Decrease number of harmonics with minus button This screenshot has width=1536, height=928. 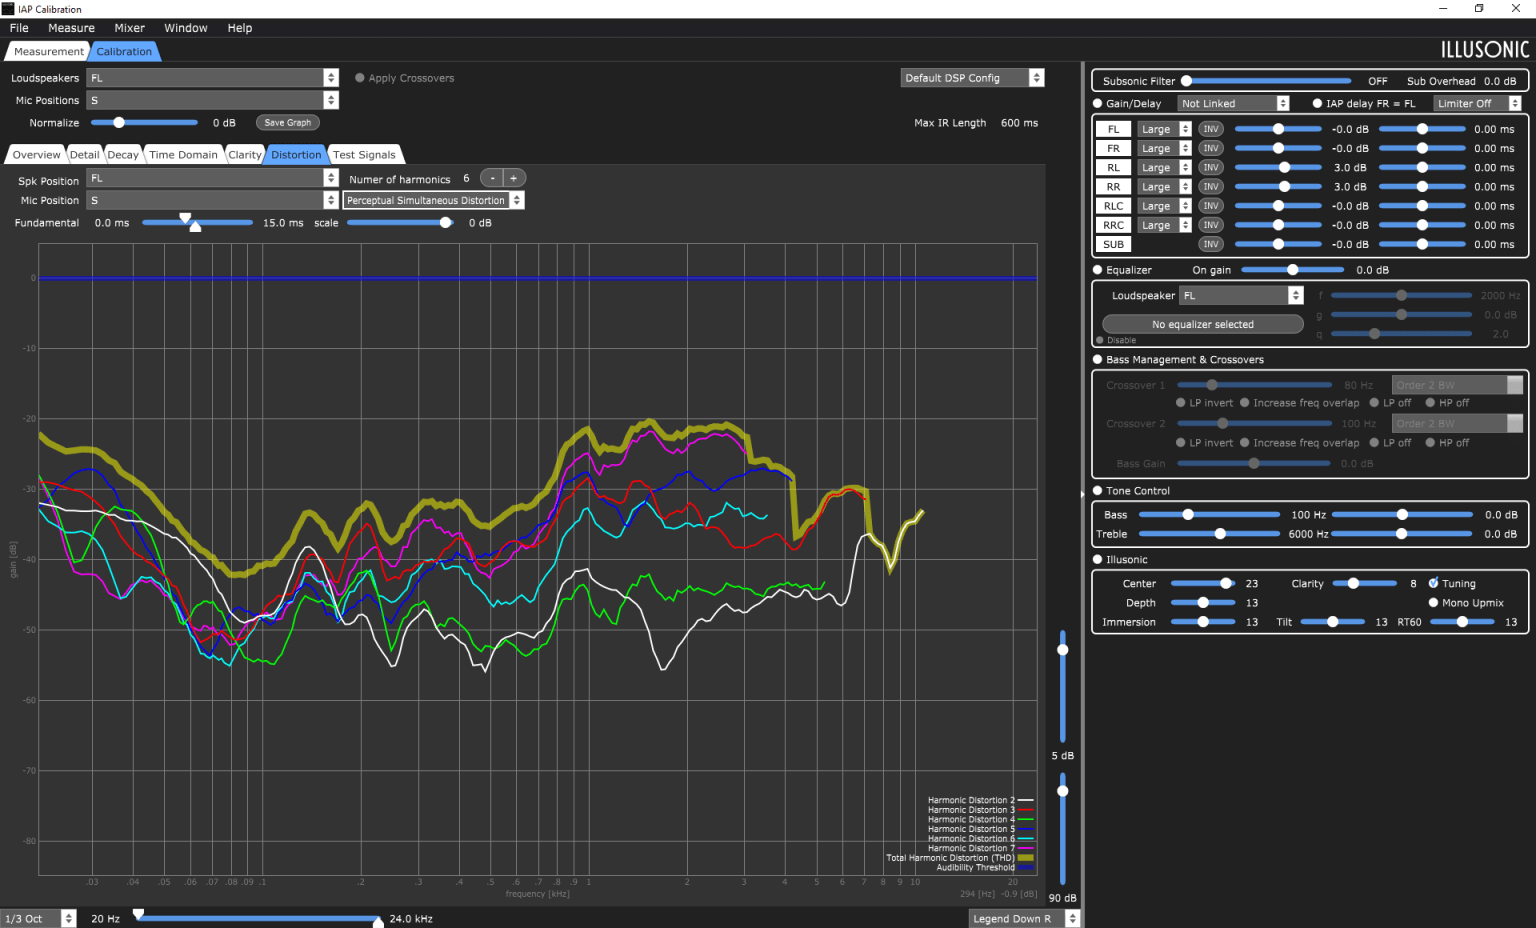click(491, 178)
